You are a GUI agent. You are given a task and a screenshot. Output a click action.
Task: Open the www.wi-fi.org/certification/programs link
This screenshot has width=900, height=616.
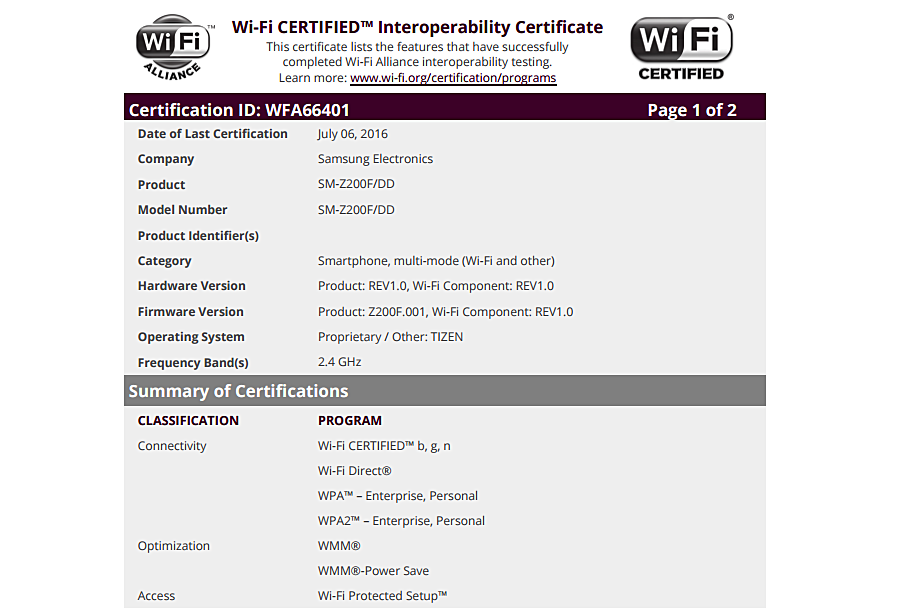click(x=453, y=78)
